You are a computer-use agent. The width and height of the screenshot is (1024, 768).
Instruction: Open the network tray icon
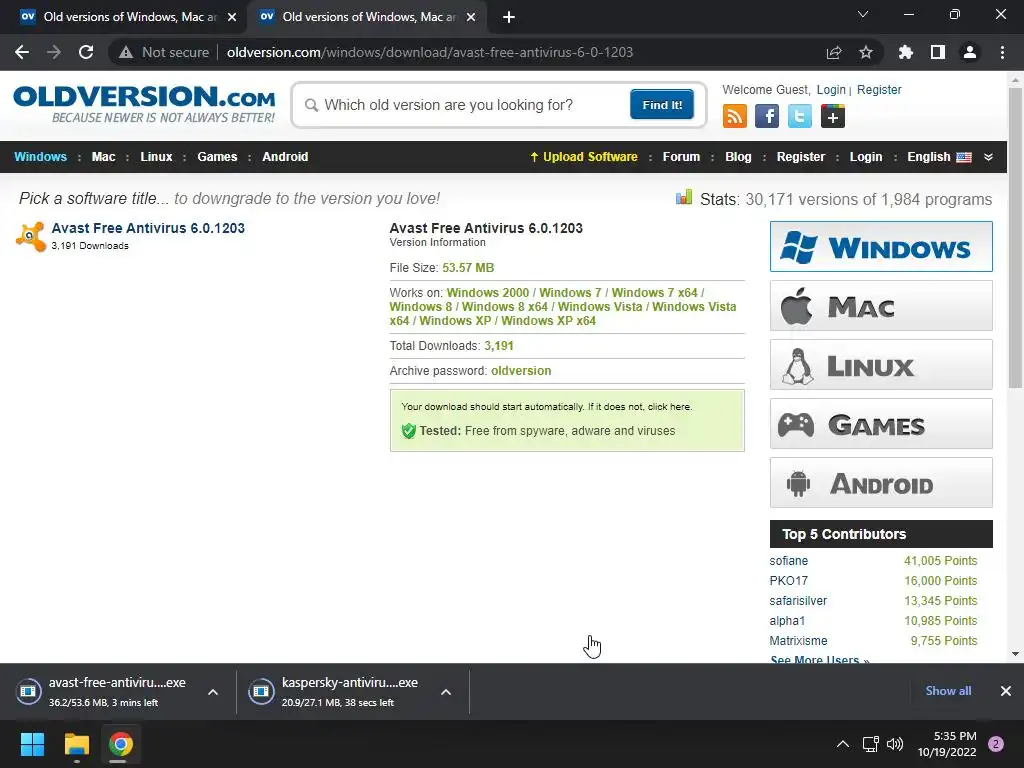871,744
